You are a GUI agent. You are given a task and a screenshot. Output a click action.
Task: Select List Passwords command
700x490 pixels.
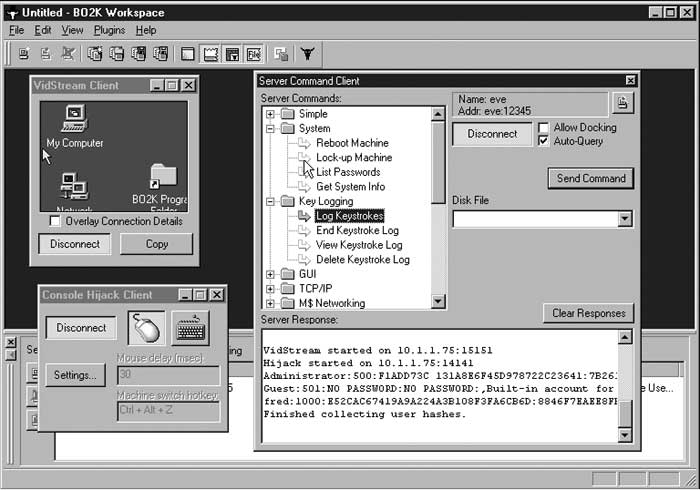pyautogui.click(x=348, y=172)
